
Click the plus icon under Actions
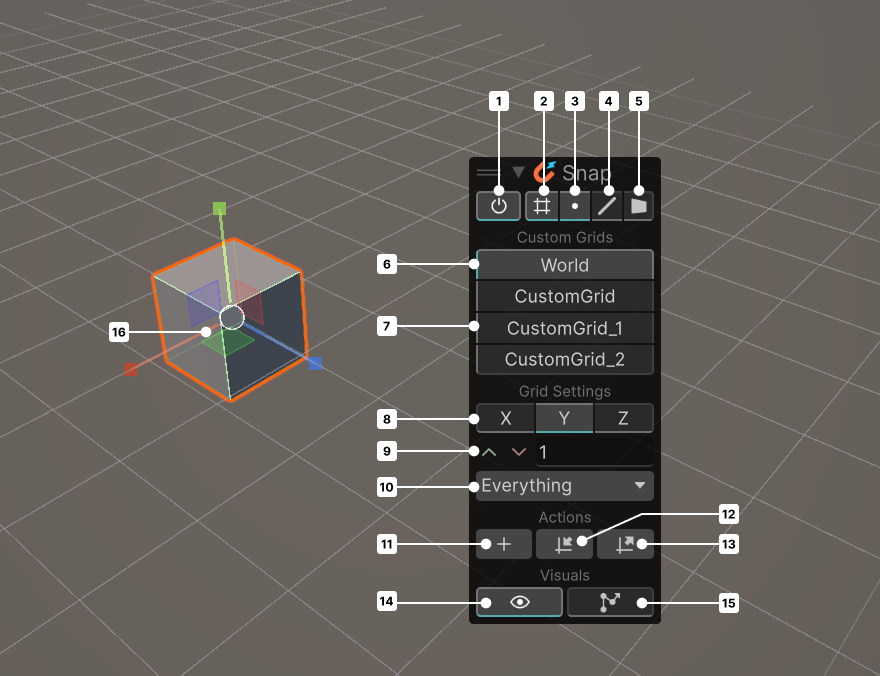pos(504,544)
